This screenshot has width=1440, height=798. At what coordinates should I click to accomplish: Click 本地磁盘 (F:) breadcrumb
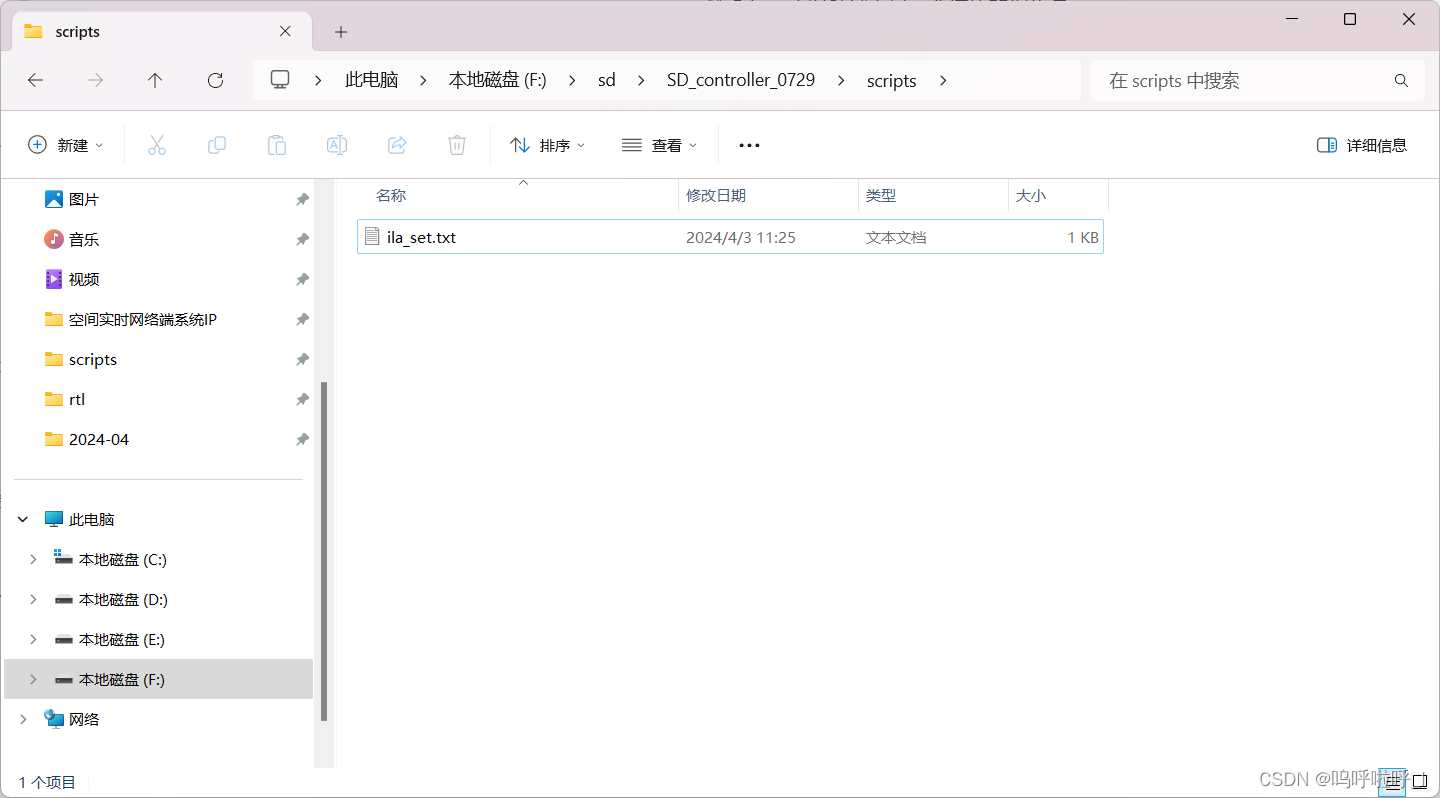coord(498,80)
